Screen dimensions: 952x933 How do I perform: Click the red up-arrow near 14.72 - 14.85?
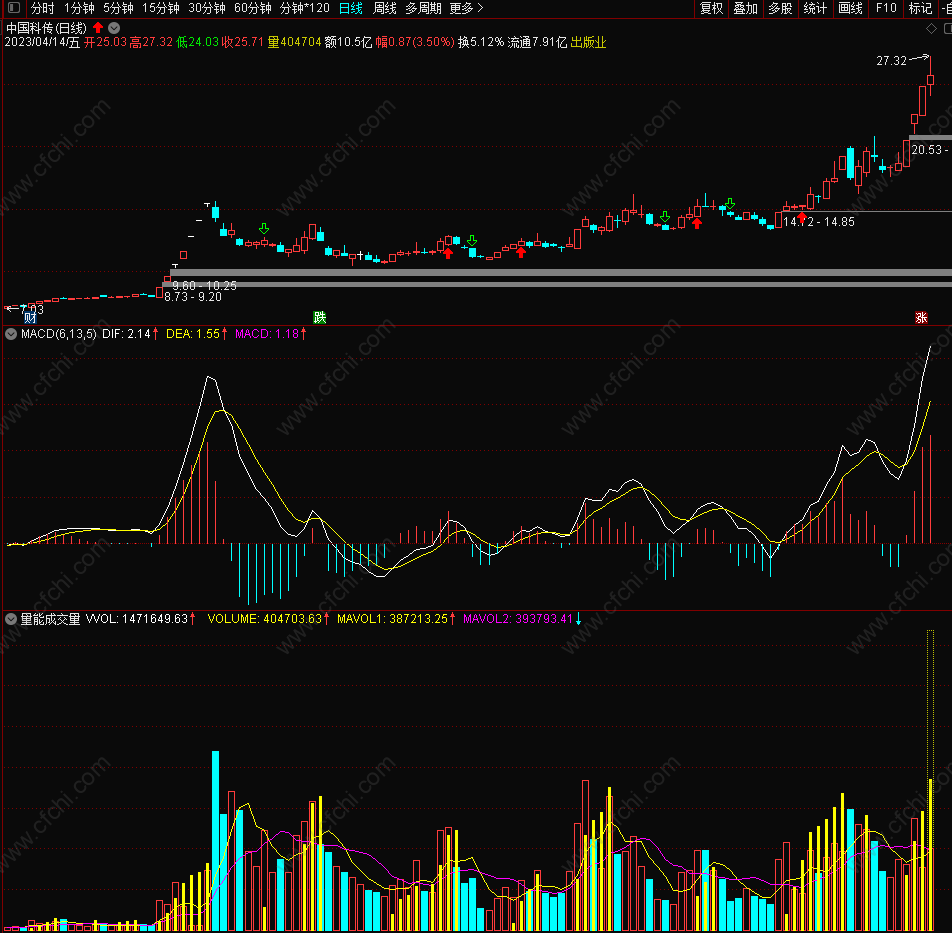coord(802,217)
